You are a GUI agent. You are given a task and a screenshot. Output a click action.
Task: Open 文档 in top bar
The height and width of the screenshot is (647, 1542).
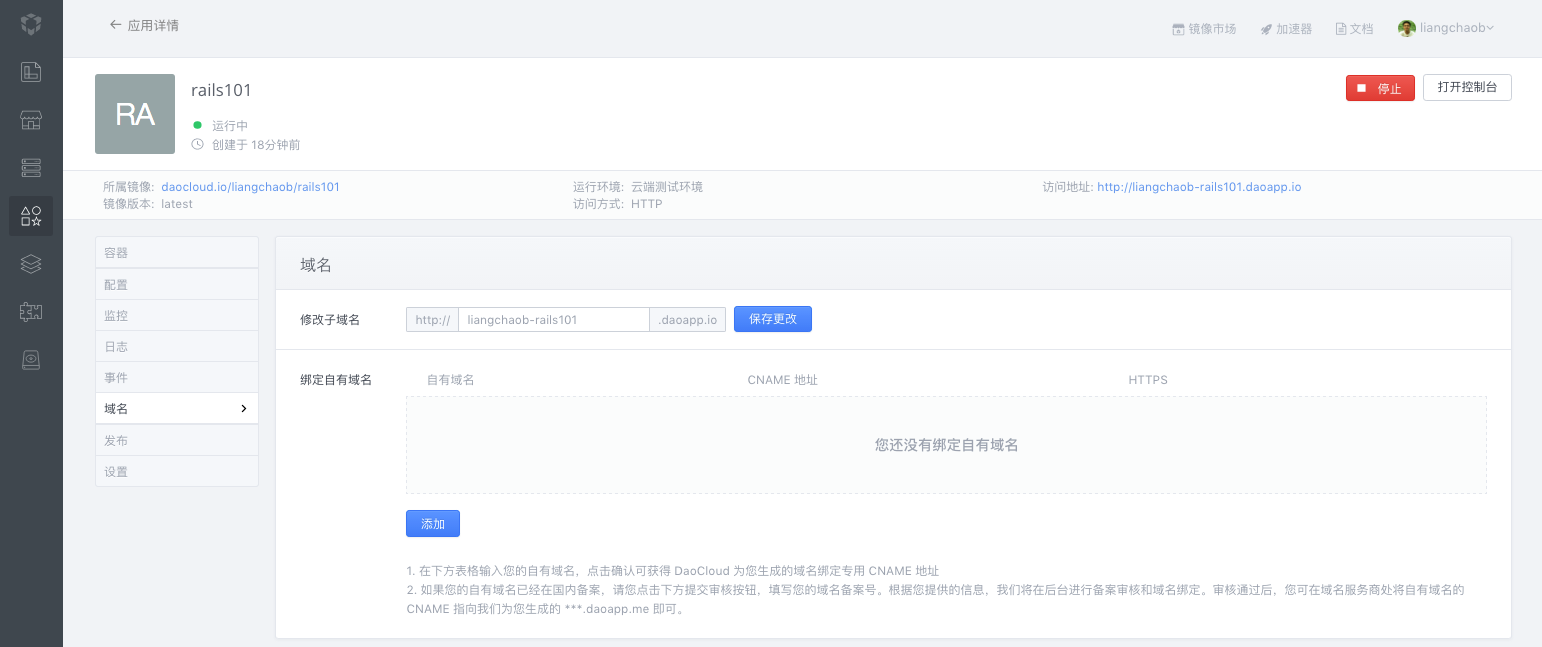[x=1355, y=29]
